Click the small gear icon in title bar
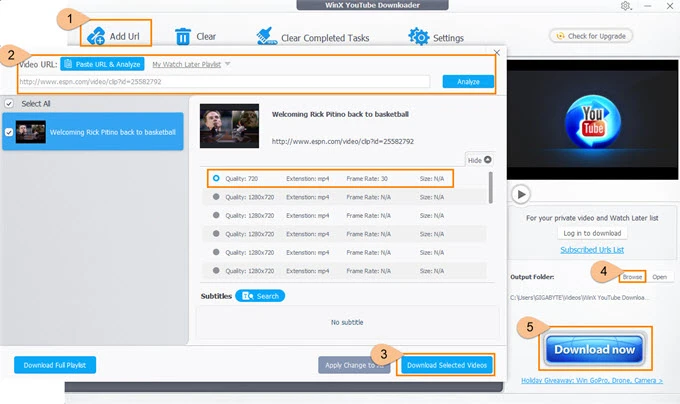Viewport: 680px width, 404px height. (x=625, y=6)
